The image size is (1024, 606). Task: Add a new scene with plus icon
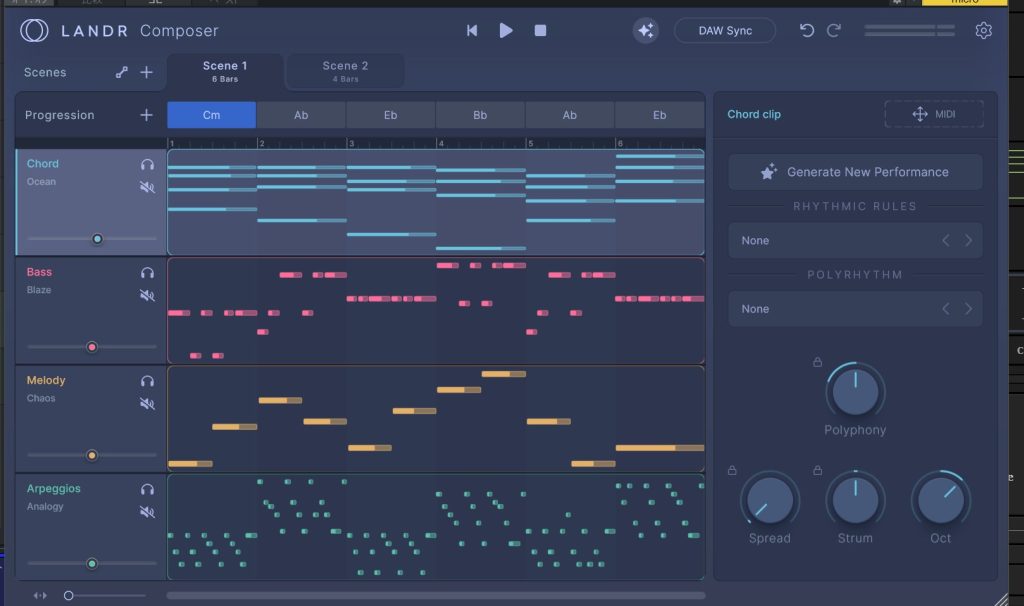pos(146,72)
